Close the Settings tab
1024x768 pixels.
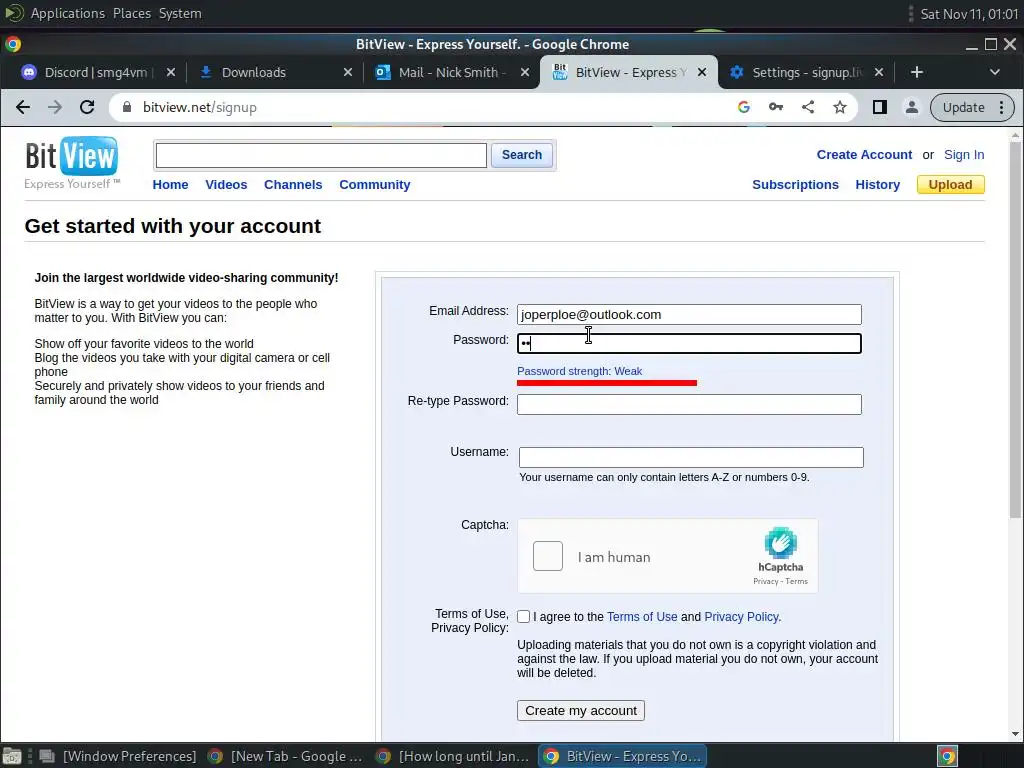[879, 72]
